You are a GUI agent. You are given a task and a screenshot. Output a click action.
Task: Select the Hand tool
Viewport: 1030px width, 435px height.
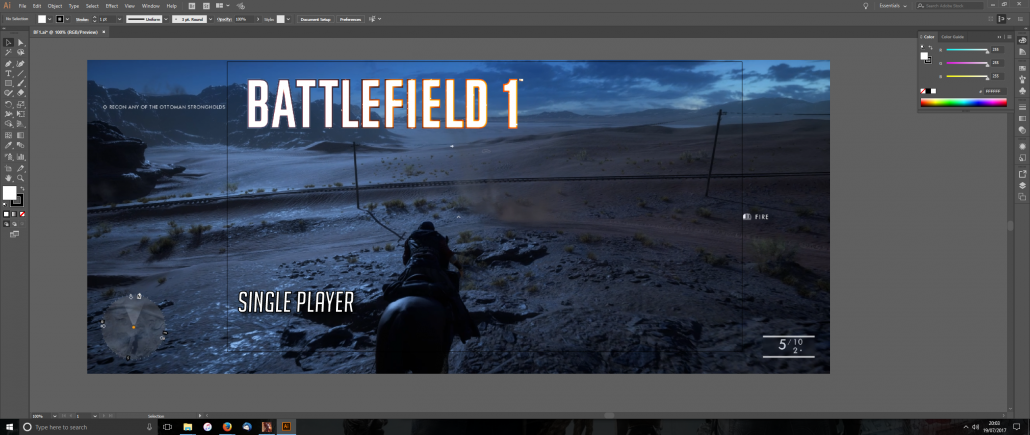pos(9,177)
